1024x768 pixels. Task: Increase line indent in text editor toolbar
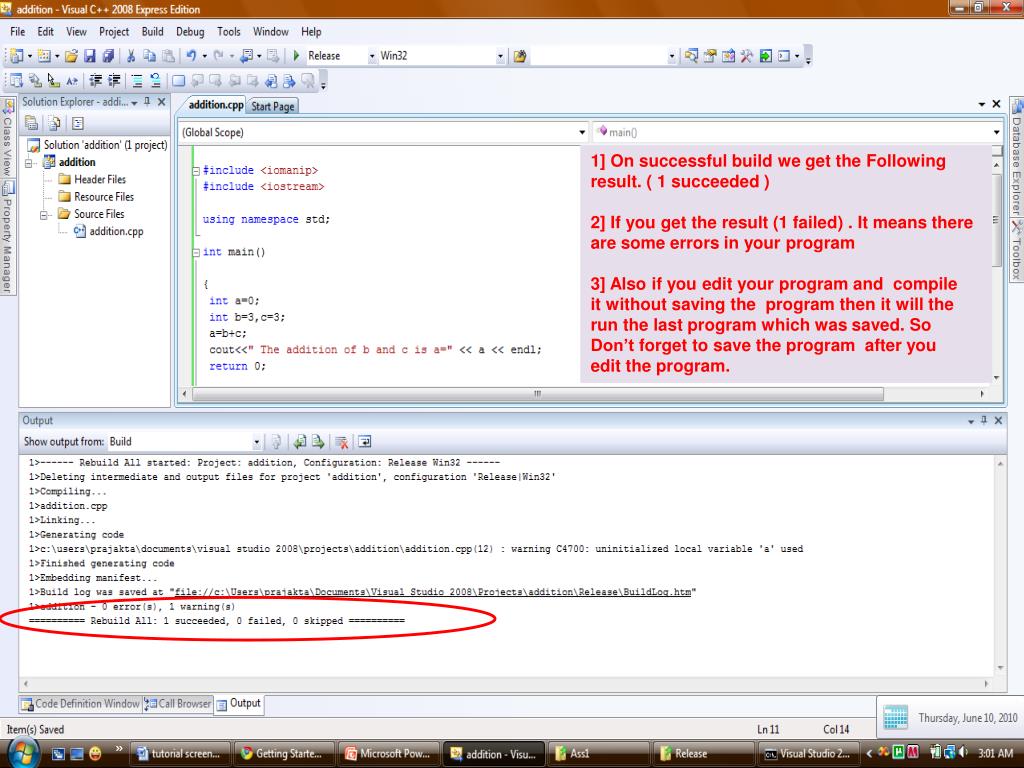[114, 80]
